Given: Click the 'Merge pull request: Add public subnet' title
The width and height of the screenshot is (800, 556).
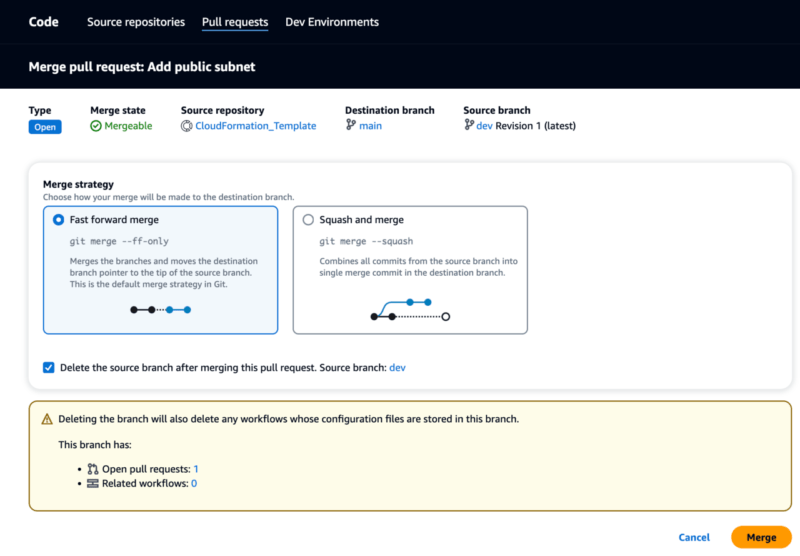Looking at the screenshot, I should pos(142,67).
